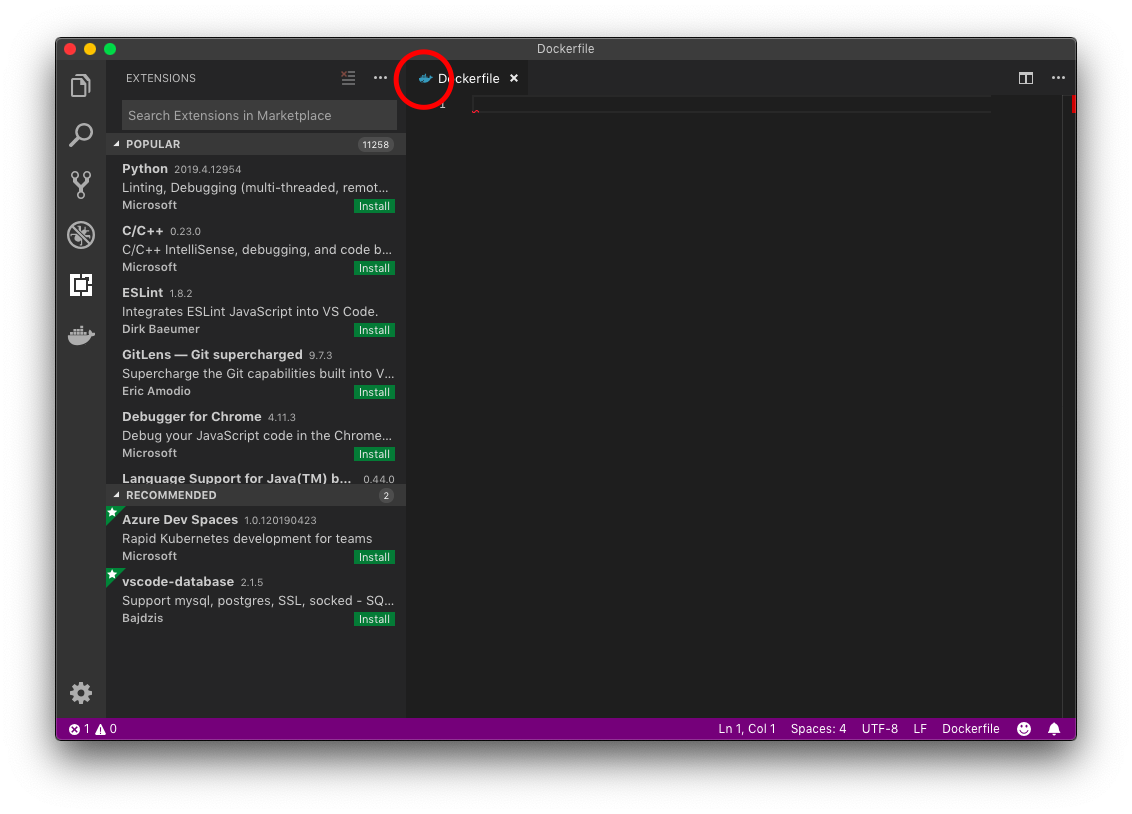Open the Docker view in activity bar
1132x814 pixels.
81,335
